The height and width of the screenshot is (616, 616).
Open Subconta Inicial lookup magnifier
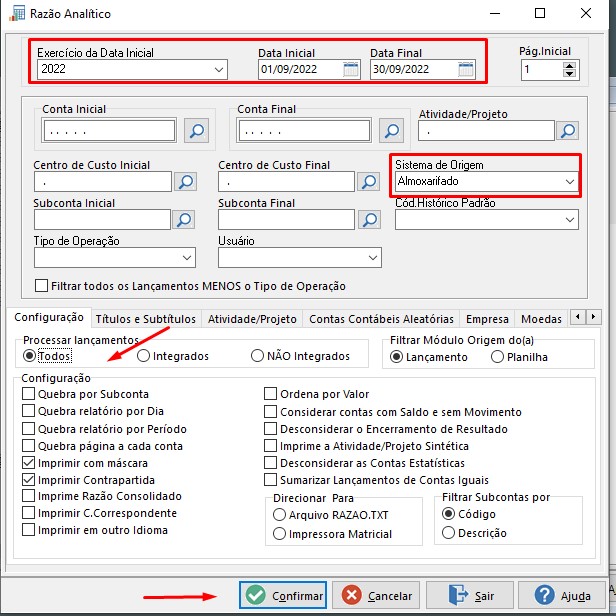click(x=184, y=220)
